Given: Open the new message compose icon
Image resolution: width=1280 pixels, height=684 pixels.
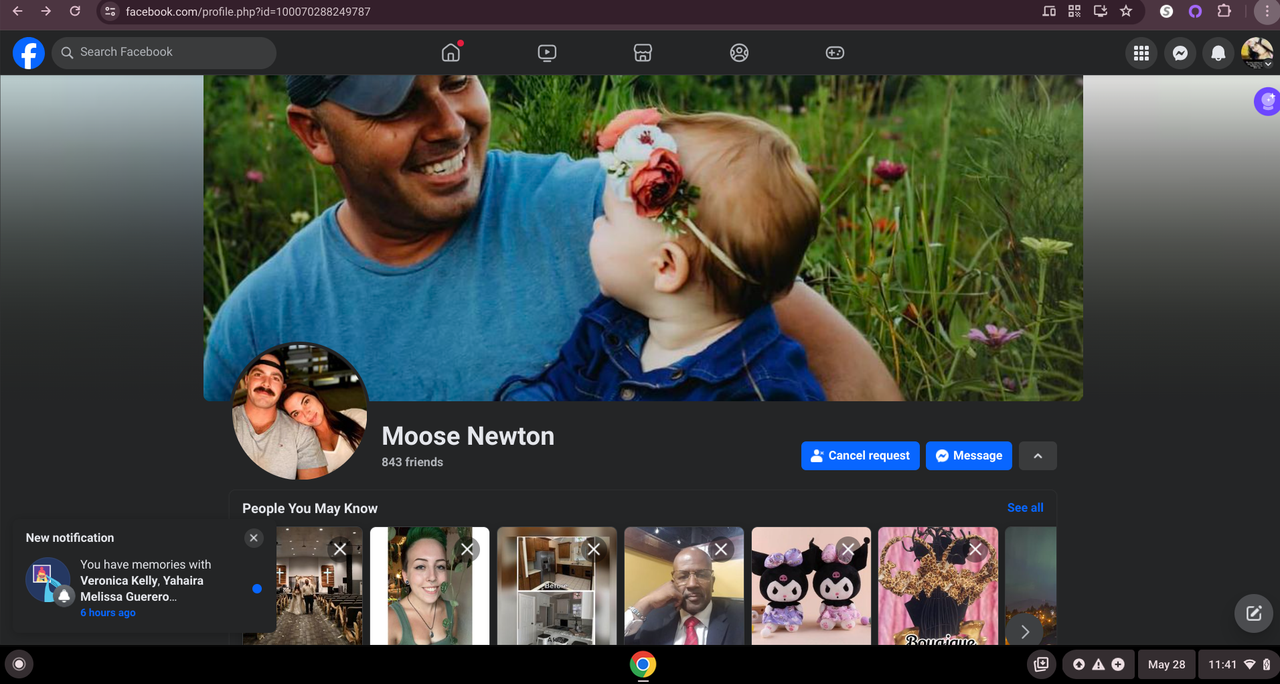Looking at the screenshot, I should [1254, 614].
